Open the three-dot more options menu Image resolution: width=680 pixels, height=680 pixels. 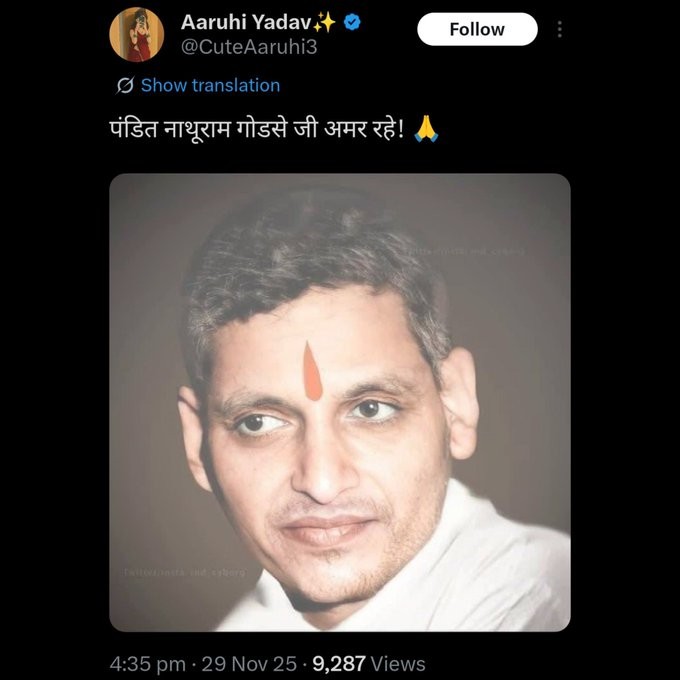(559, 29)
